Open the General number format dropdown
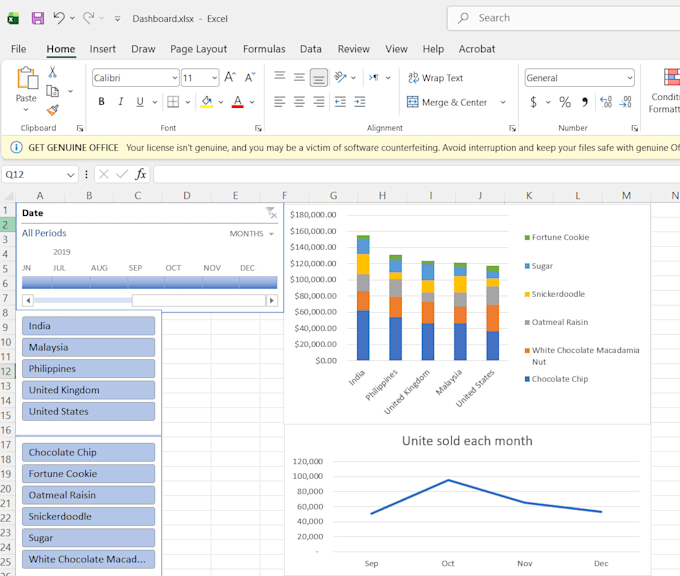The width and height of the screenshot is (680, 576). coord(629,78)
